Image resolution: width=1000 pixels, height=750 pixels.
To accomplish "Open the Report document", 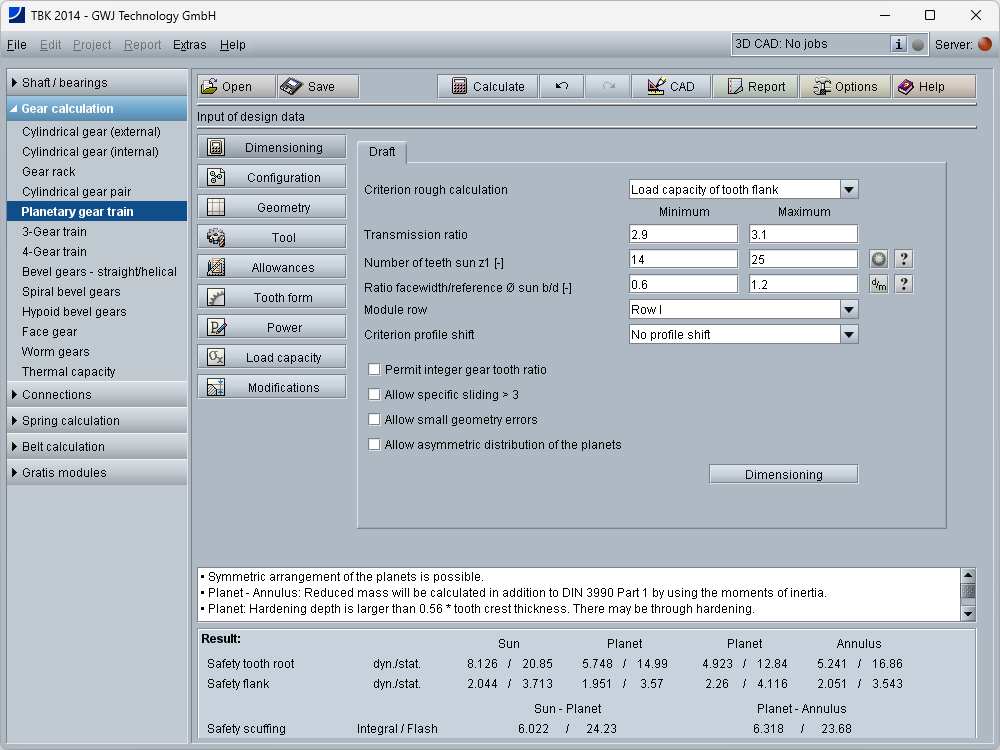I will tap(755, 87).
